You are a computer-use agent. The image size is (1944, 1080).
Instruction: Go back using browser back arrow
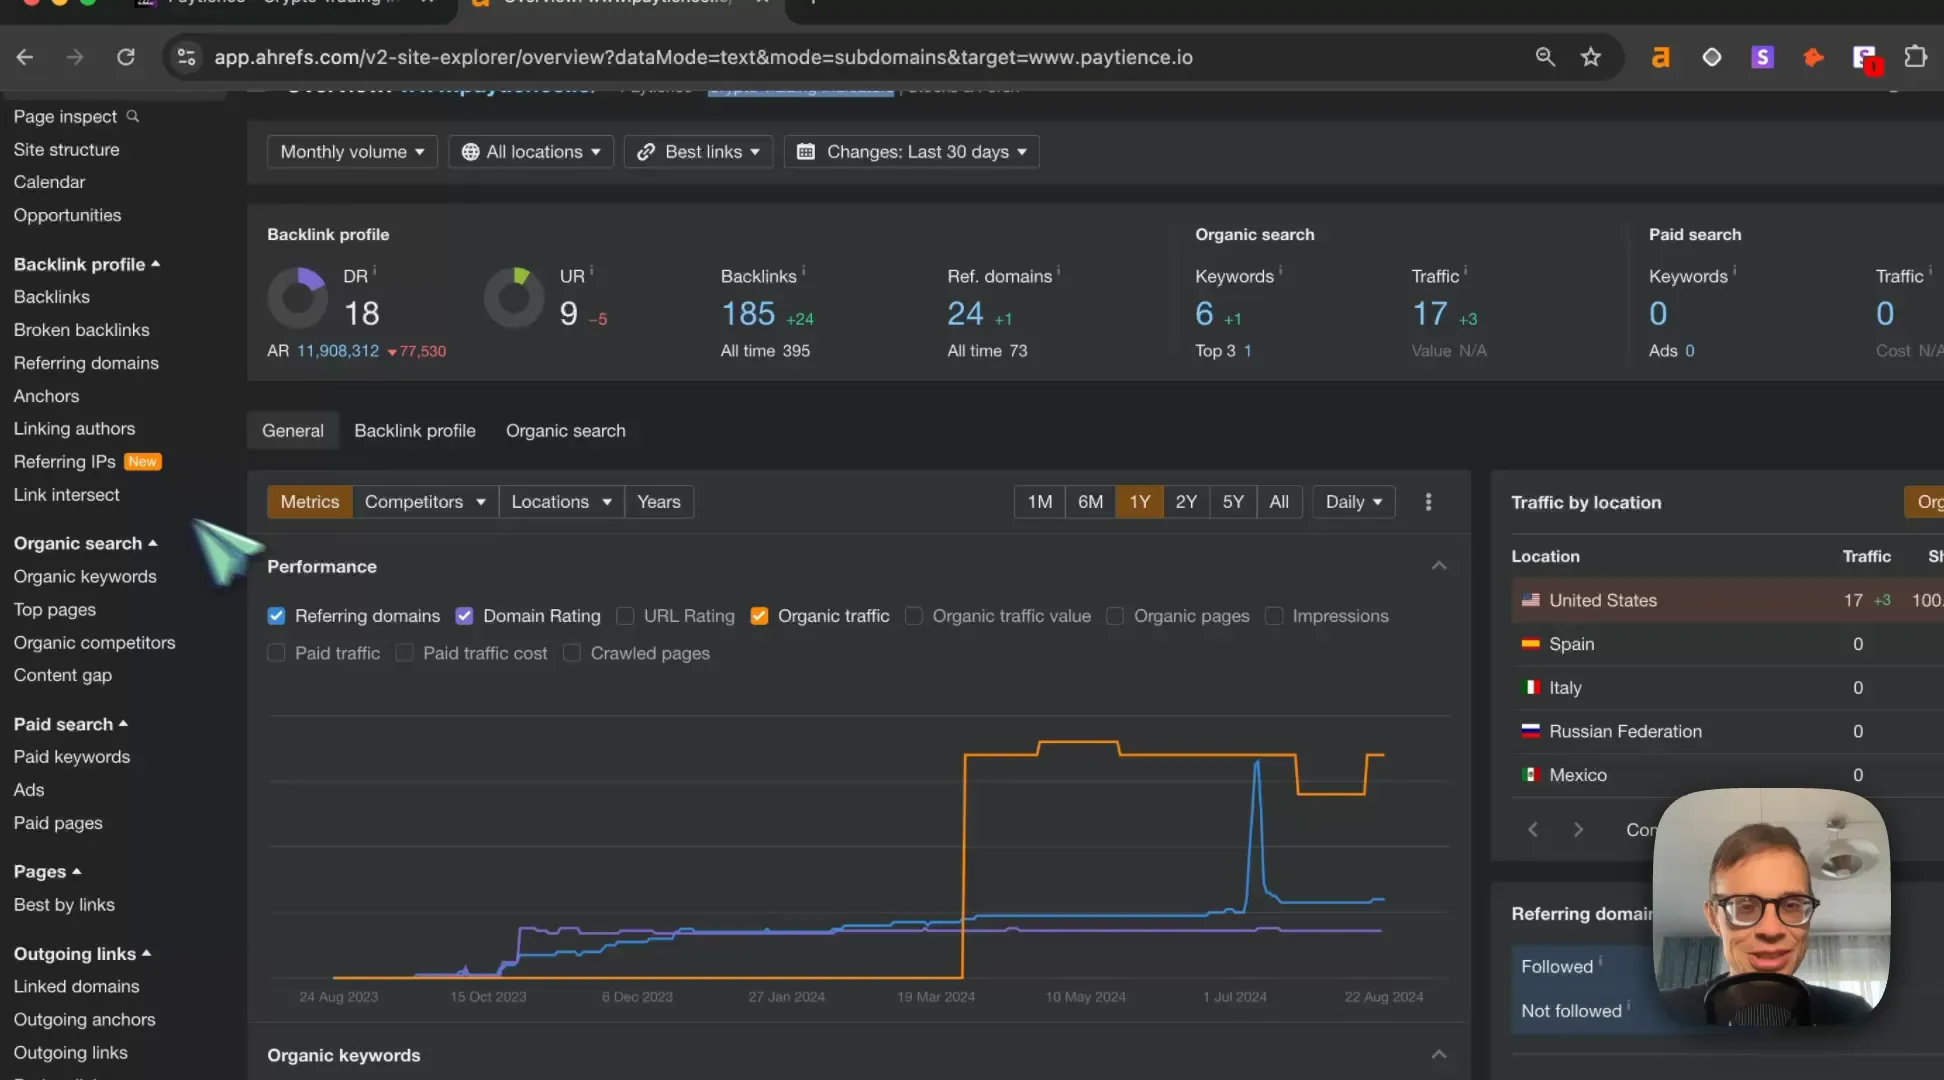pos(25,57)
